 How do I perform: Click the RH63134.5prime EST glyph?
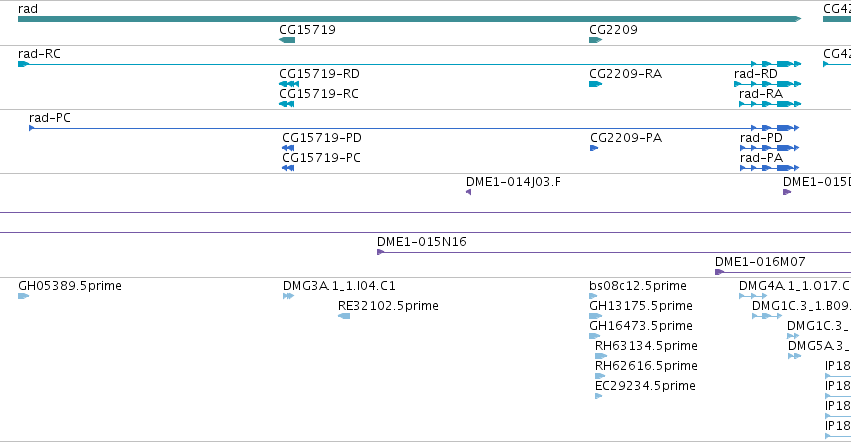(601, 357)
